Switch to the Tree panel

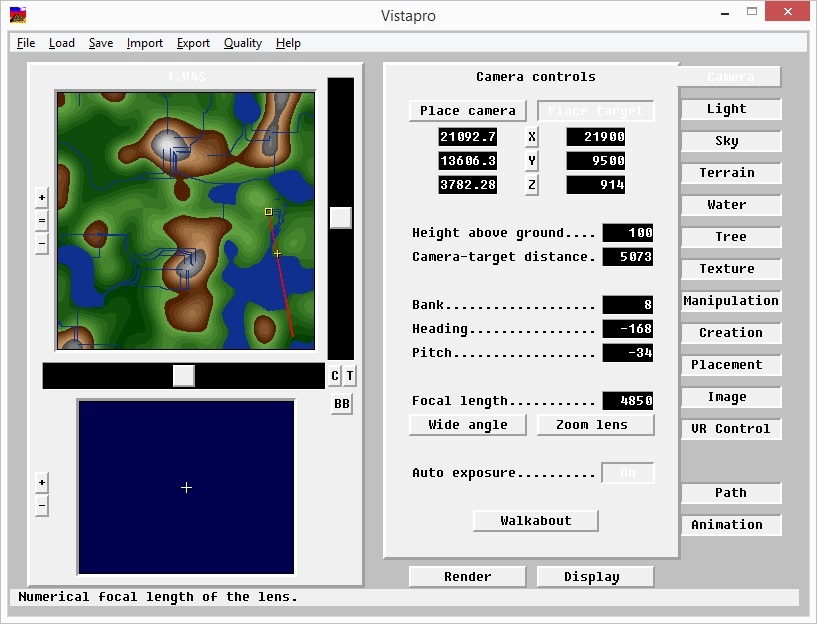(731, 237)
